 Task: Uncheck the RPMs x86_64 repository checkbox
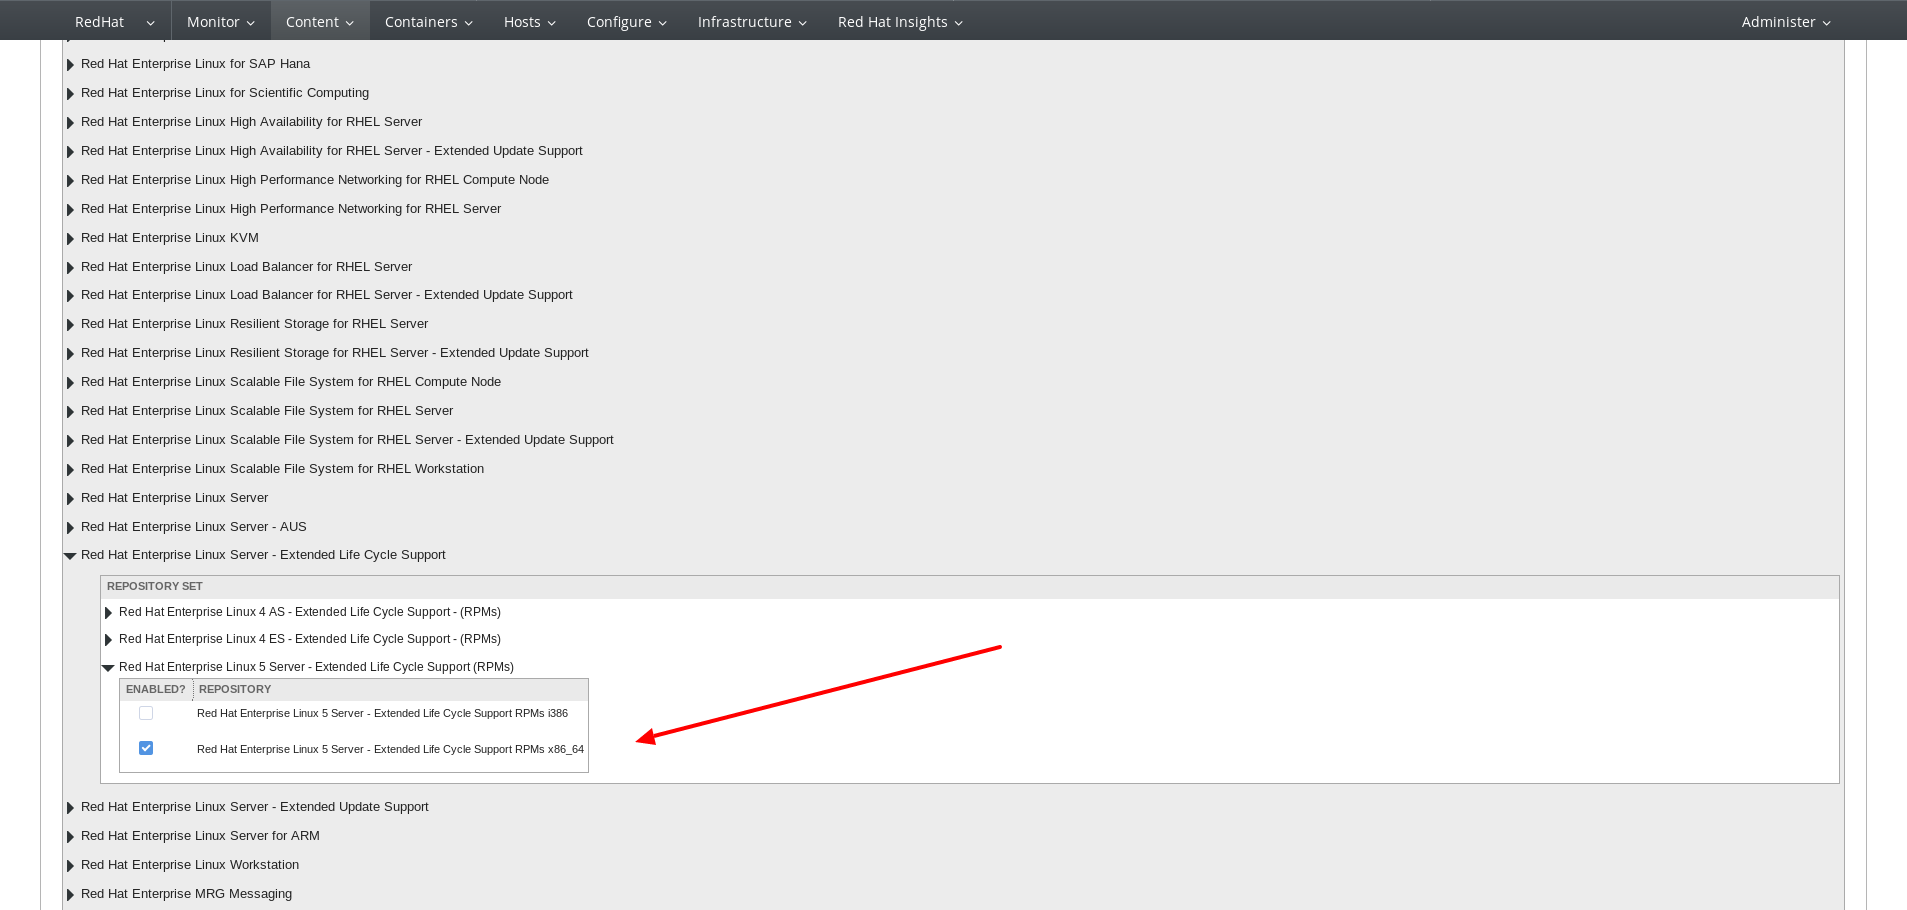(146, 748)
